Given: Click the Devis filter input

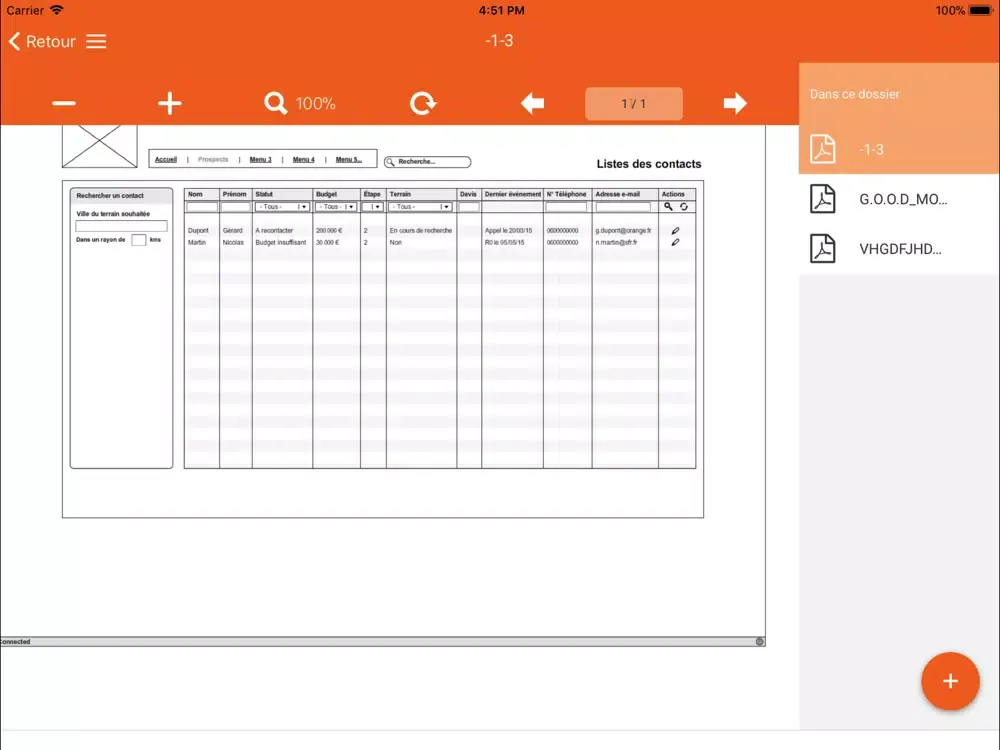Looking at the screenshot, I should point(469,207).
